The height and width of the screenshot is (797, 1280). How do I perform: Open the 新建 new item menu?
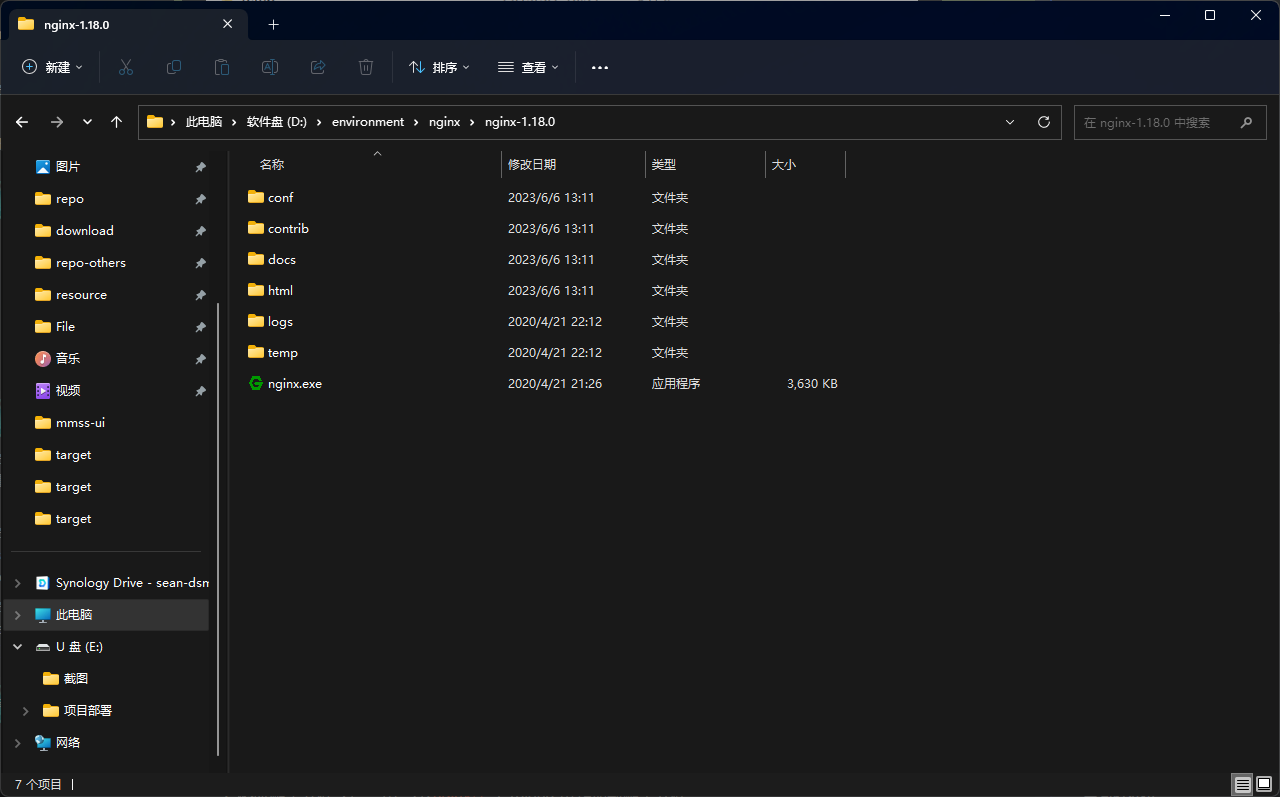click(52, 67)
